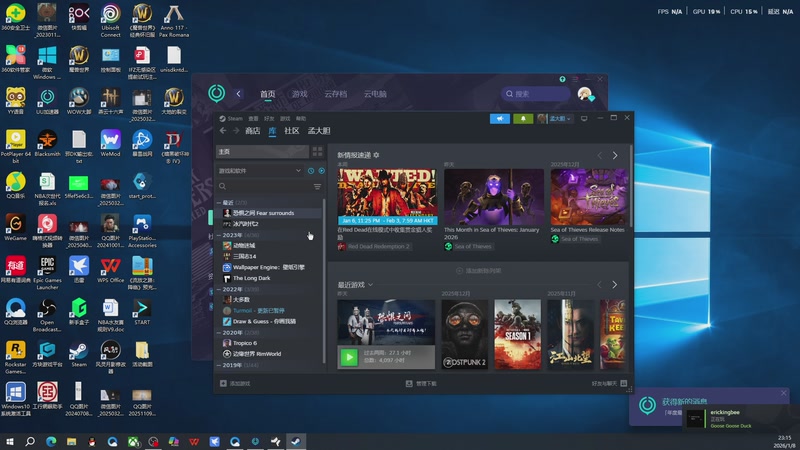800x450 pixels.
Task: Click Steam forward navigation arrow
Action: (236, 131)
